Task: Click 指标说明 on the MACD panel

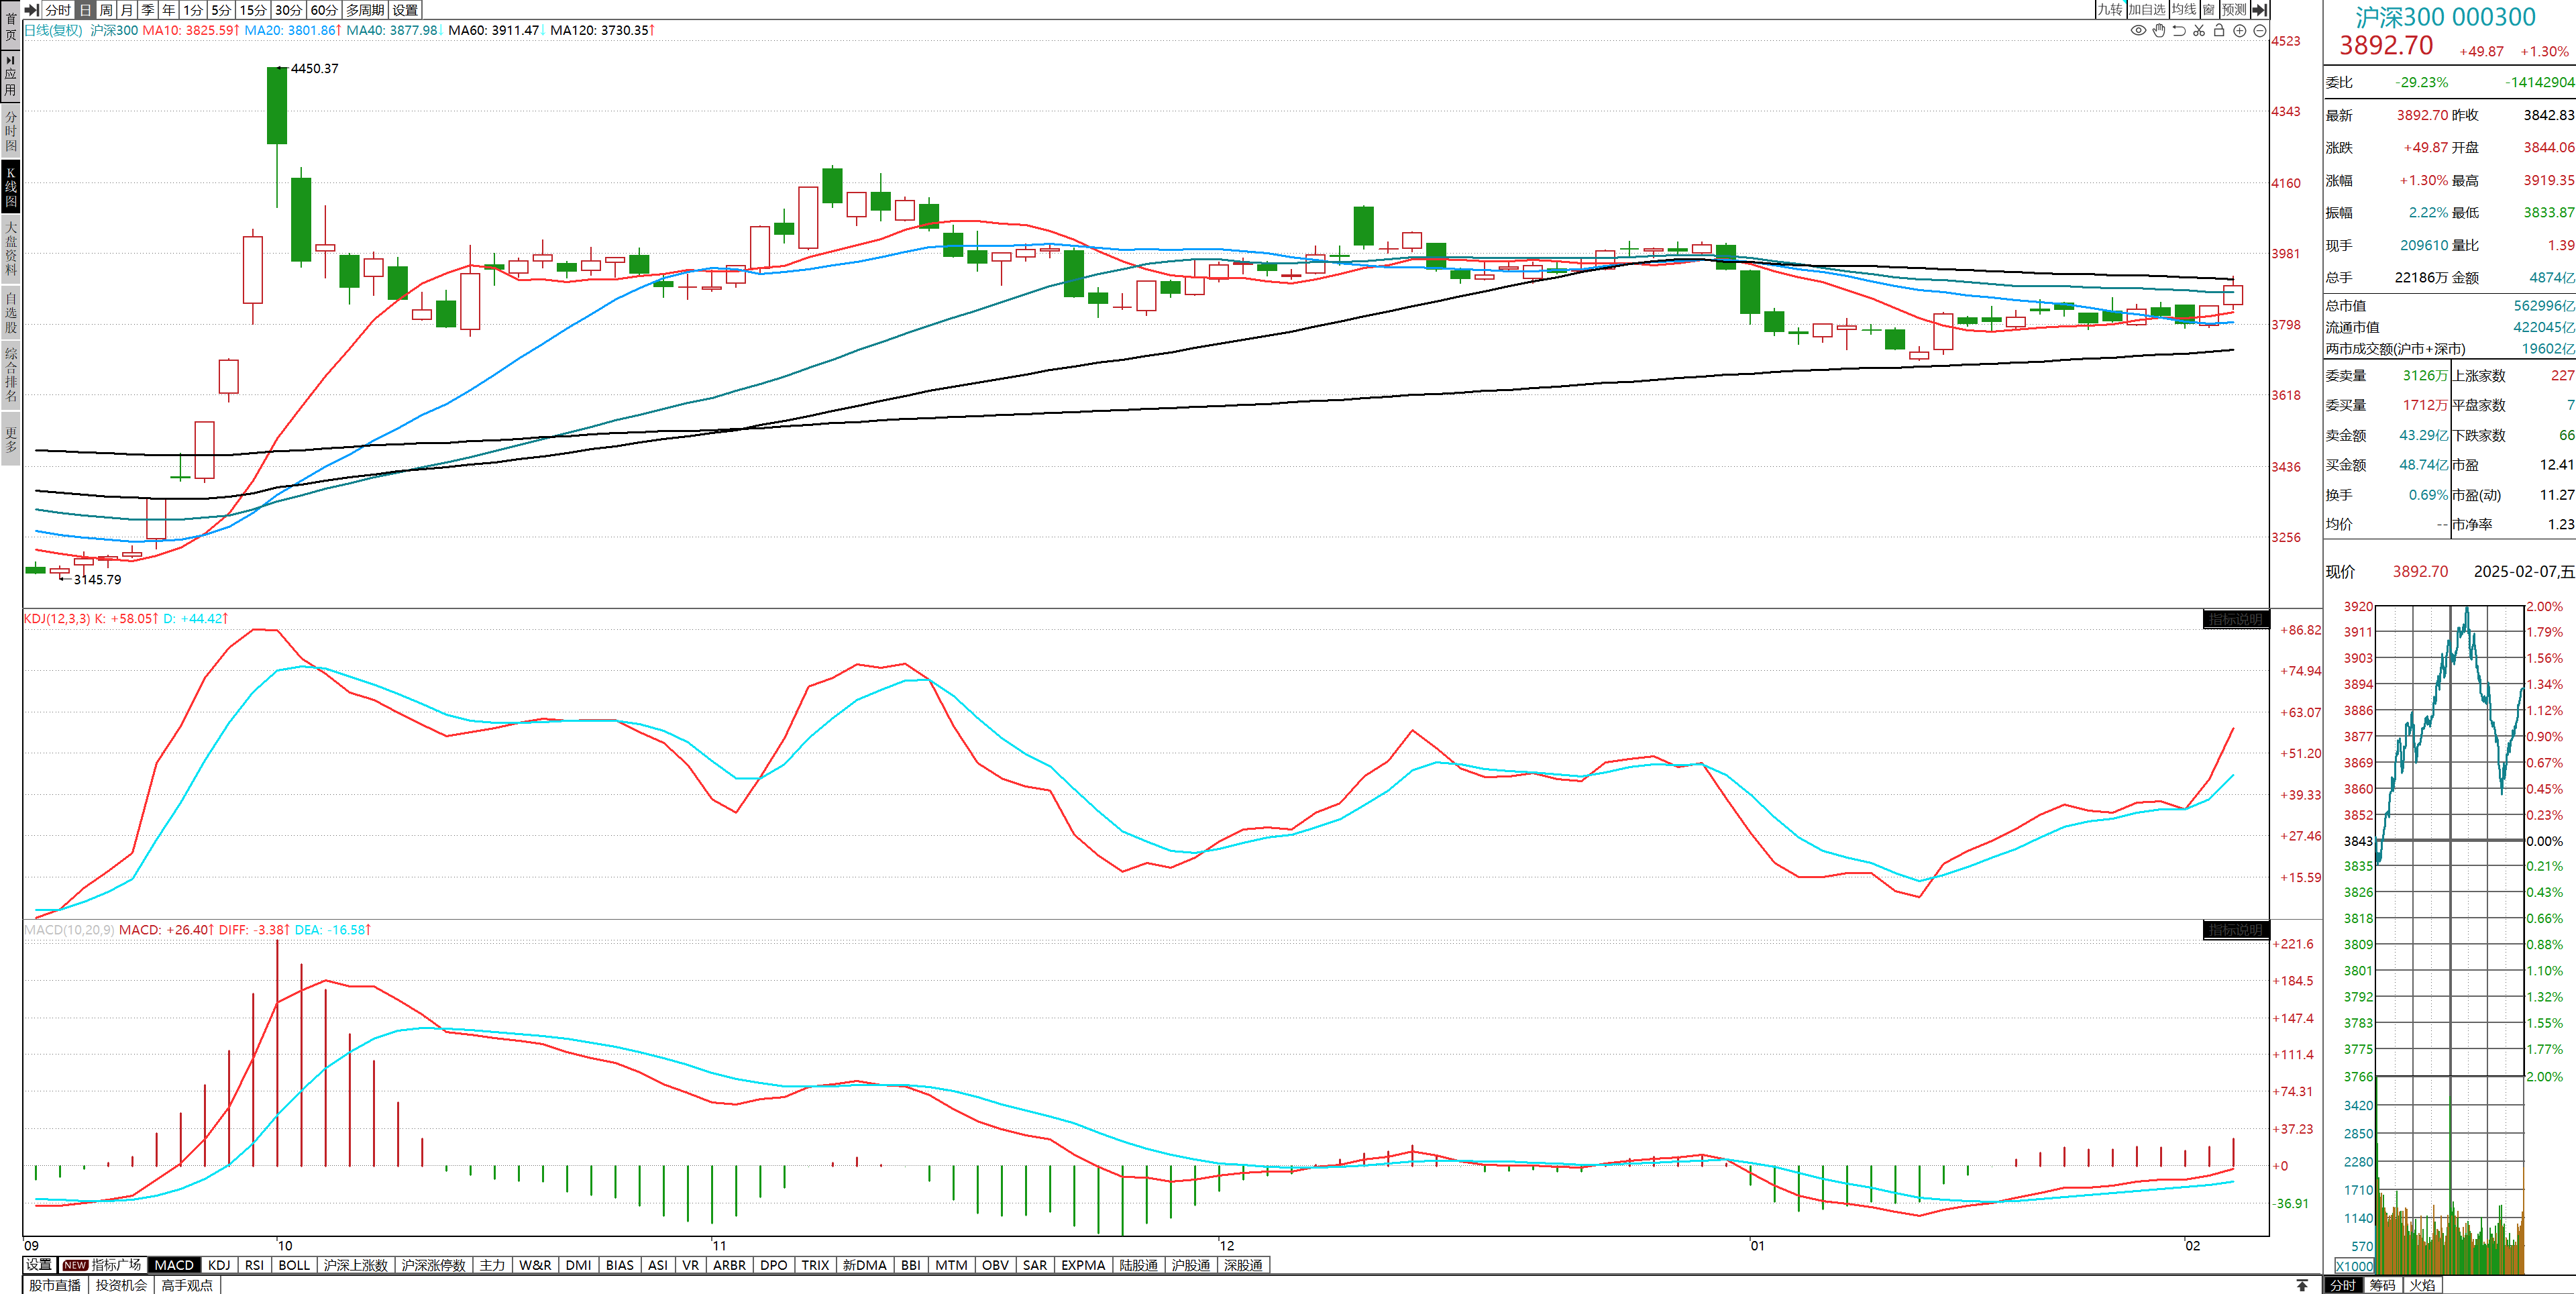Action: point(2236,930)
